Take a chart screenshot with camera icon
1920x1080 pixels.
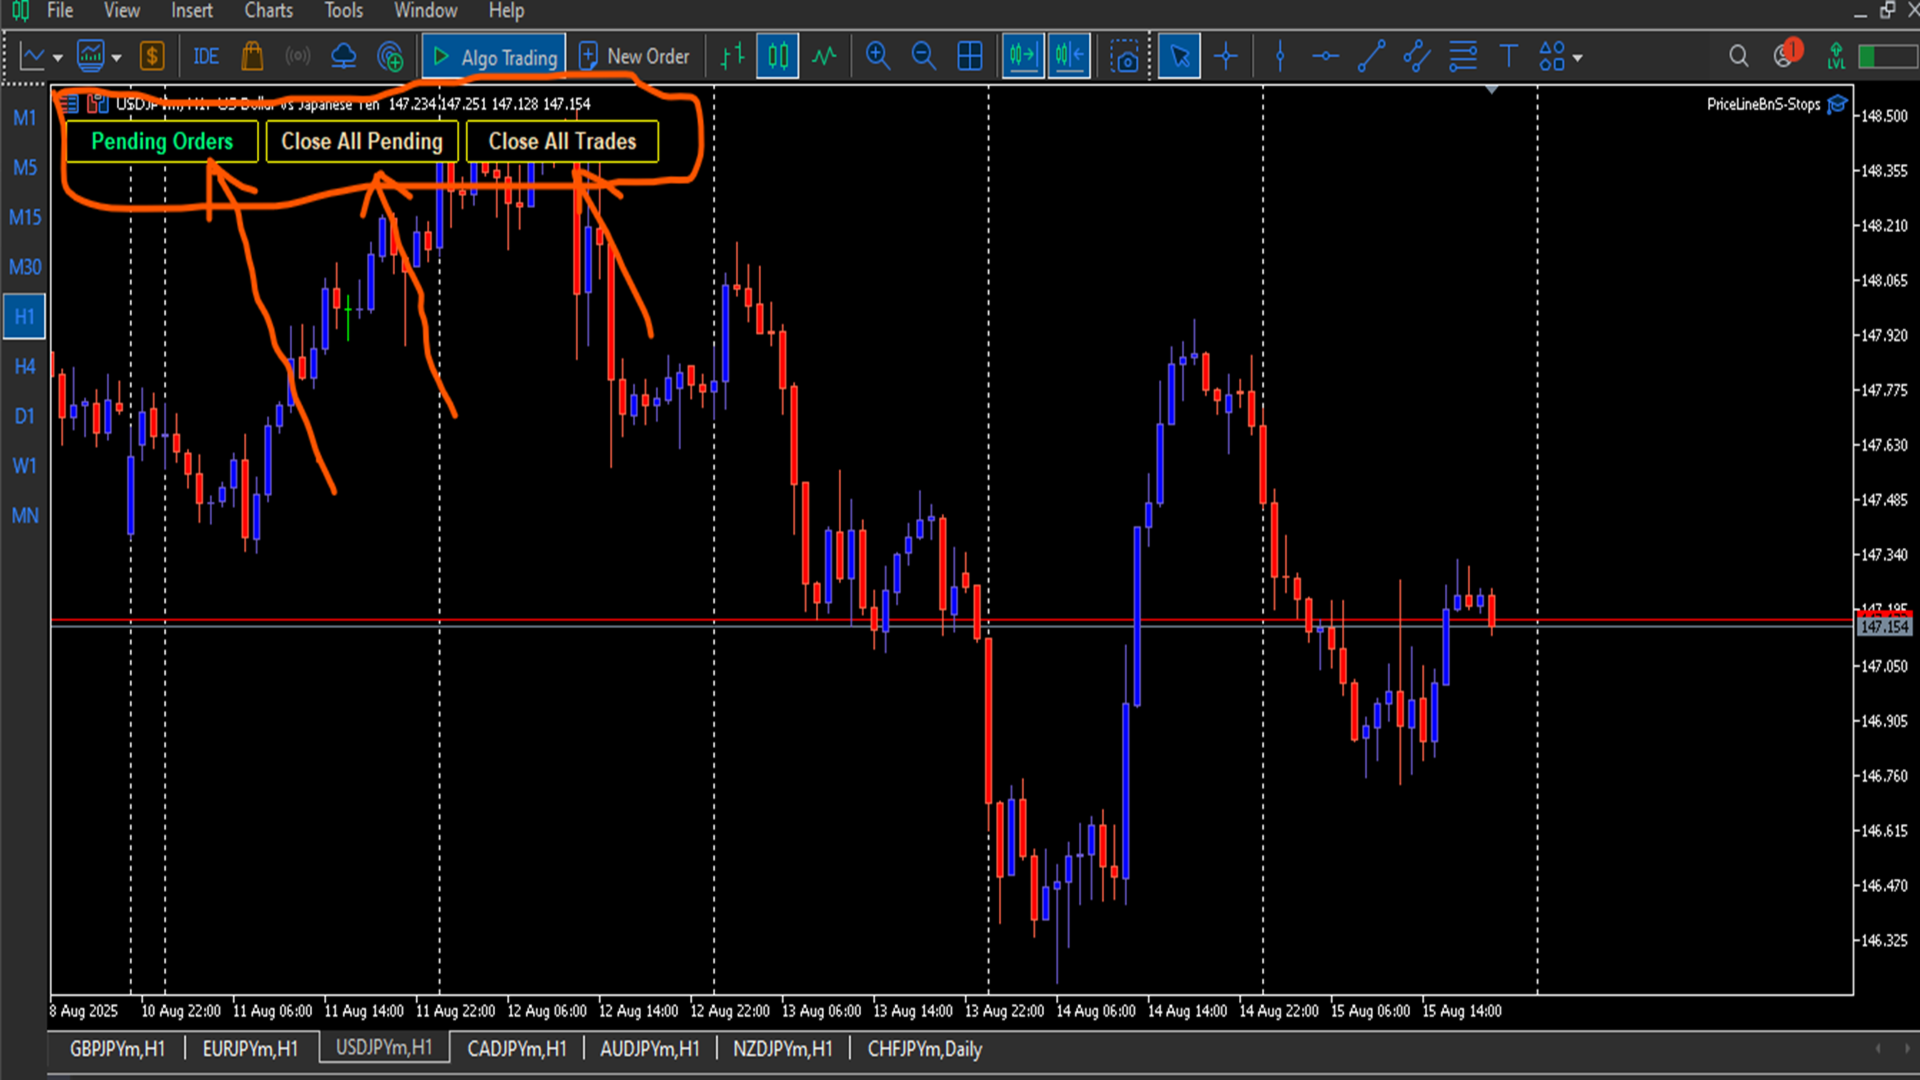[x=1125, y=57]
